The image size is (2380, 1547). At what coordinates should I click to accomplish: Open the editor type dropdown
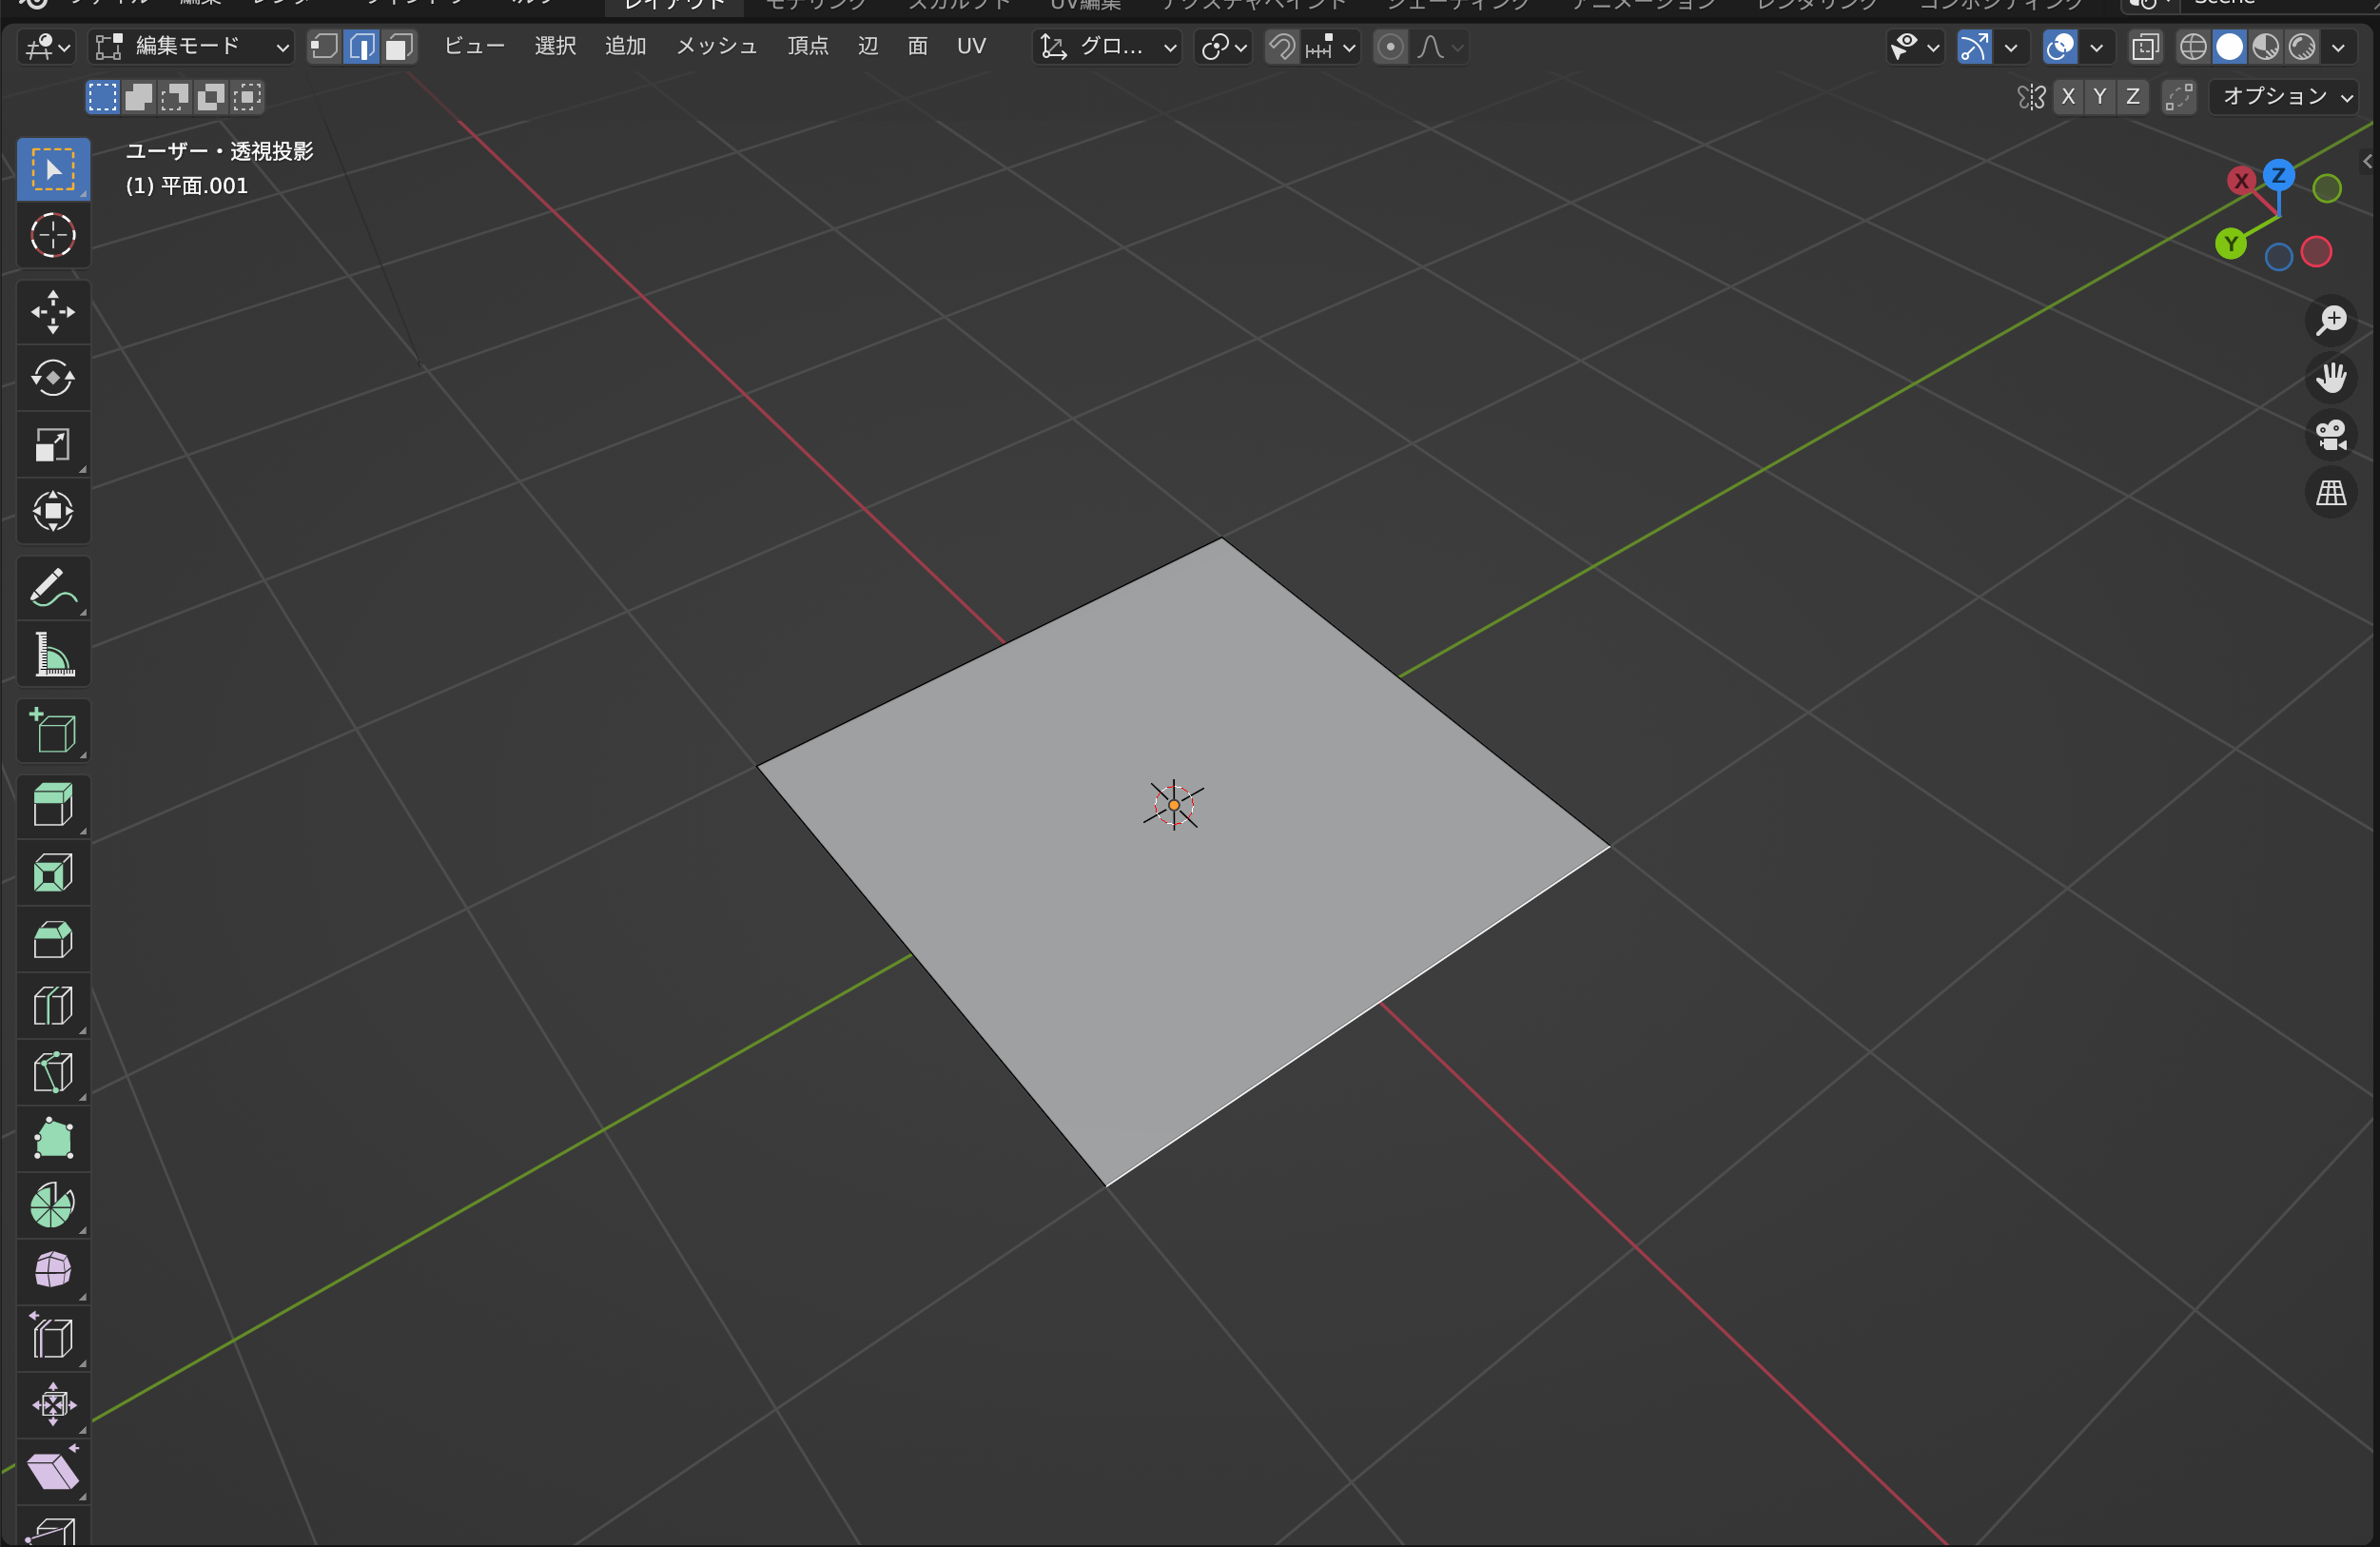46,46
